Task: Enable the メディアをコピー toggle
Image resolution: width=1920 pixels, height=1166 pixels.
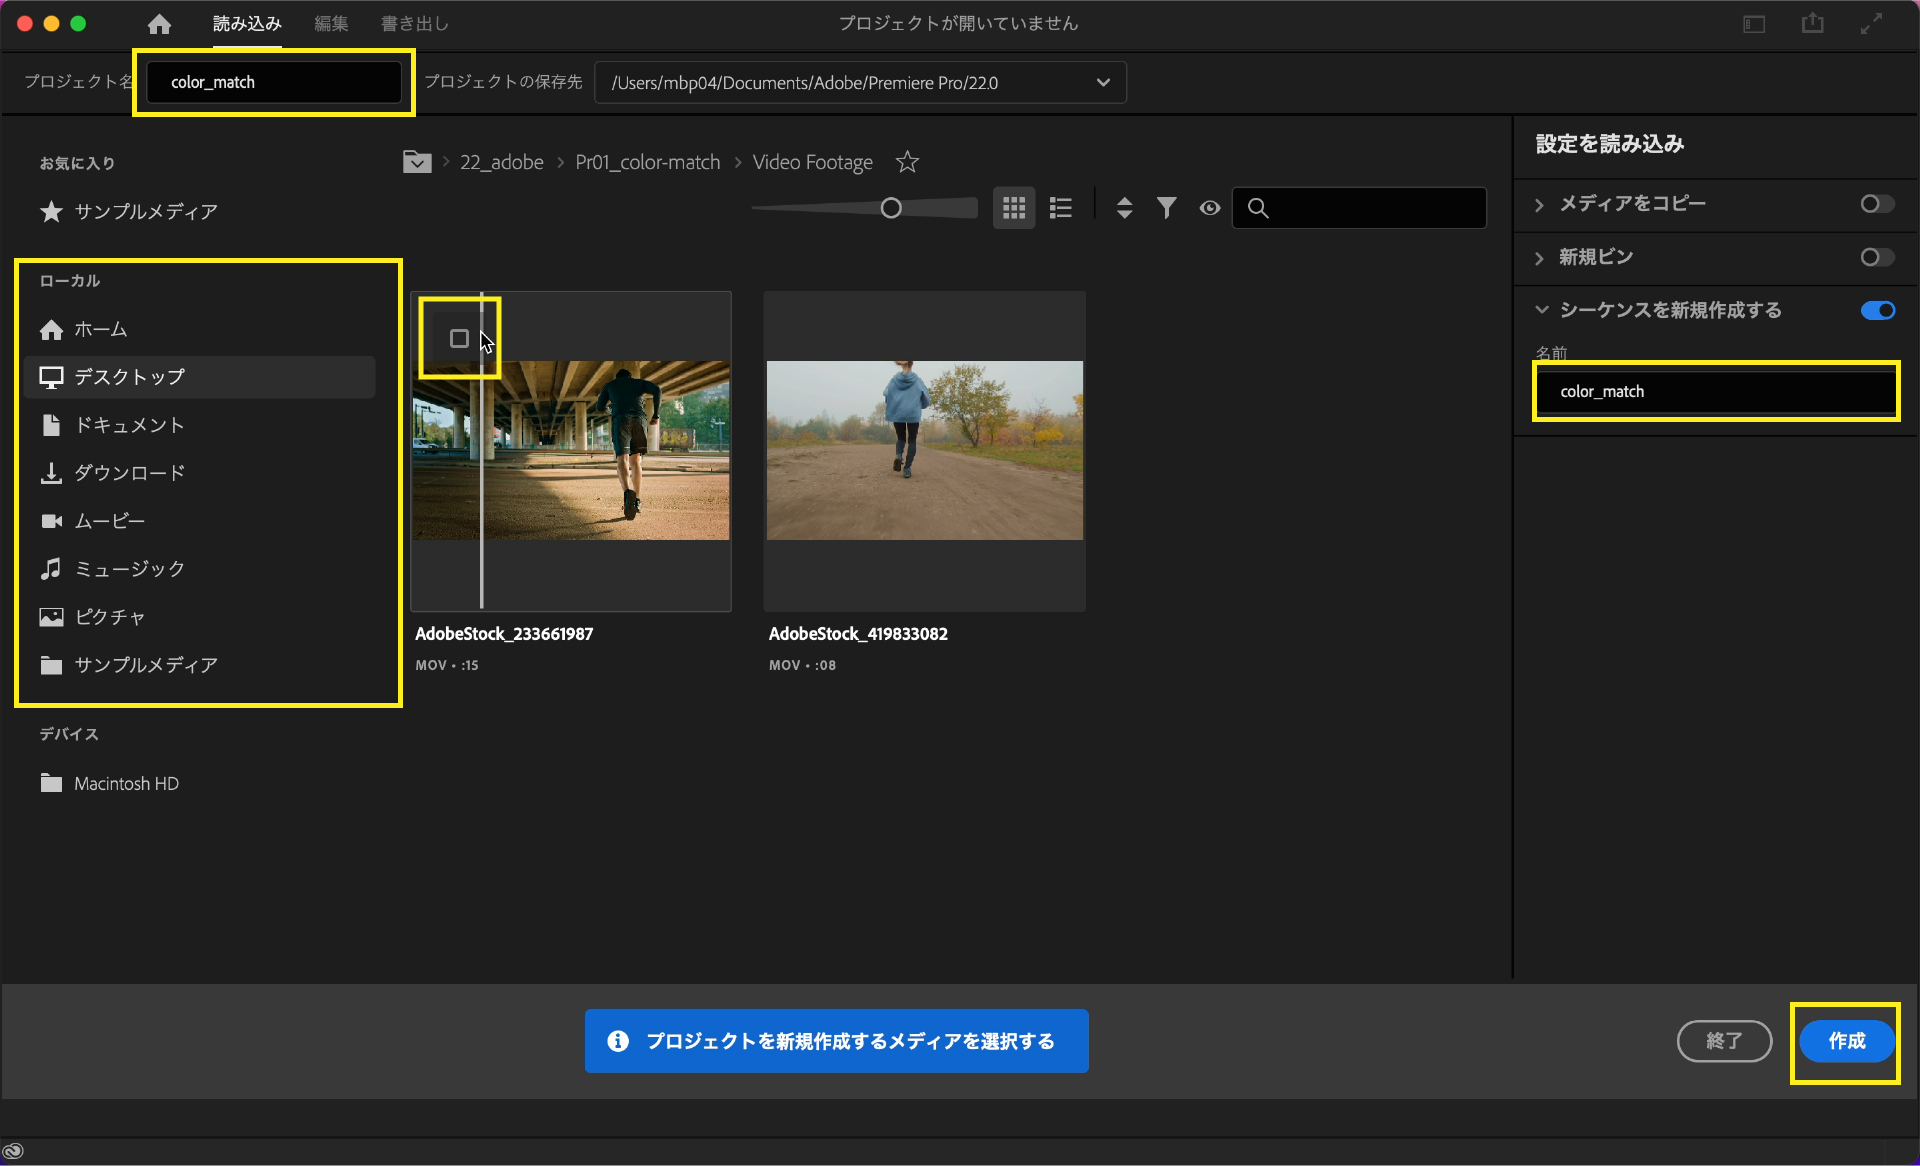Action: [1876, 204]
